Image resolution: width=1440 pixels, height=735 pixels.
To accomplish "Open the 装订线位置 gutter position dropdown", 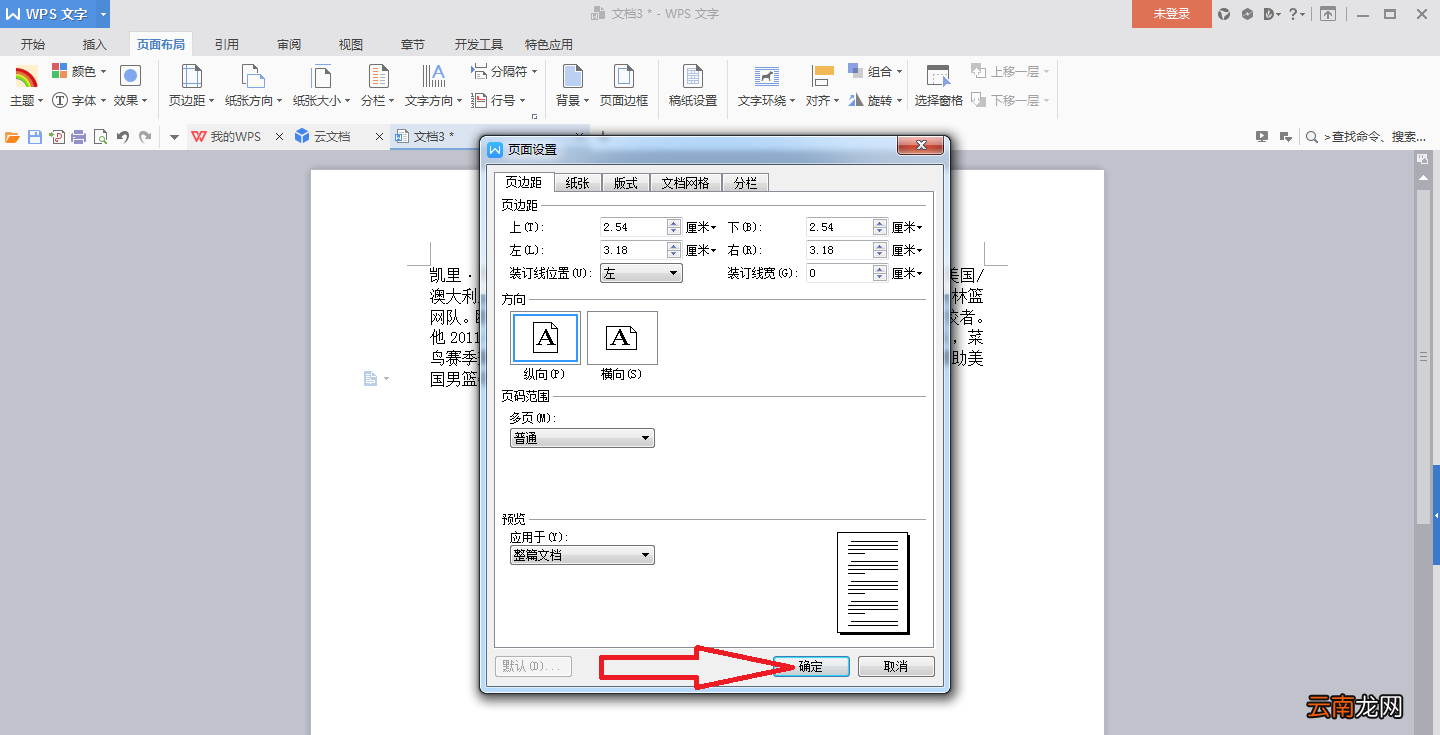I will coord(641,273).
